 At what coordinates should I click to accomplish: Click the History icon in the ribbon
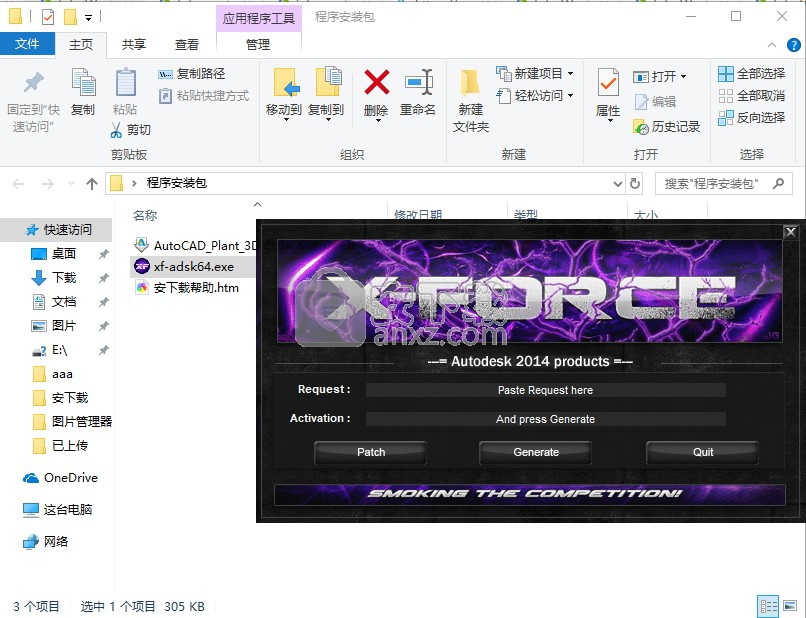click(x=640, y=127)
